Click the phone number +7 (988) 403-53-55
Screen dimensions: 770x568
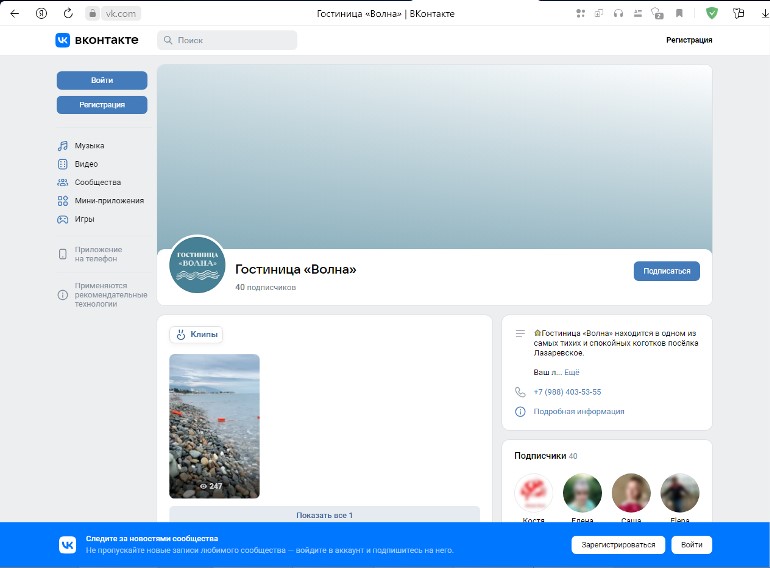tap(567, 392)
